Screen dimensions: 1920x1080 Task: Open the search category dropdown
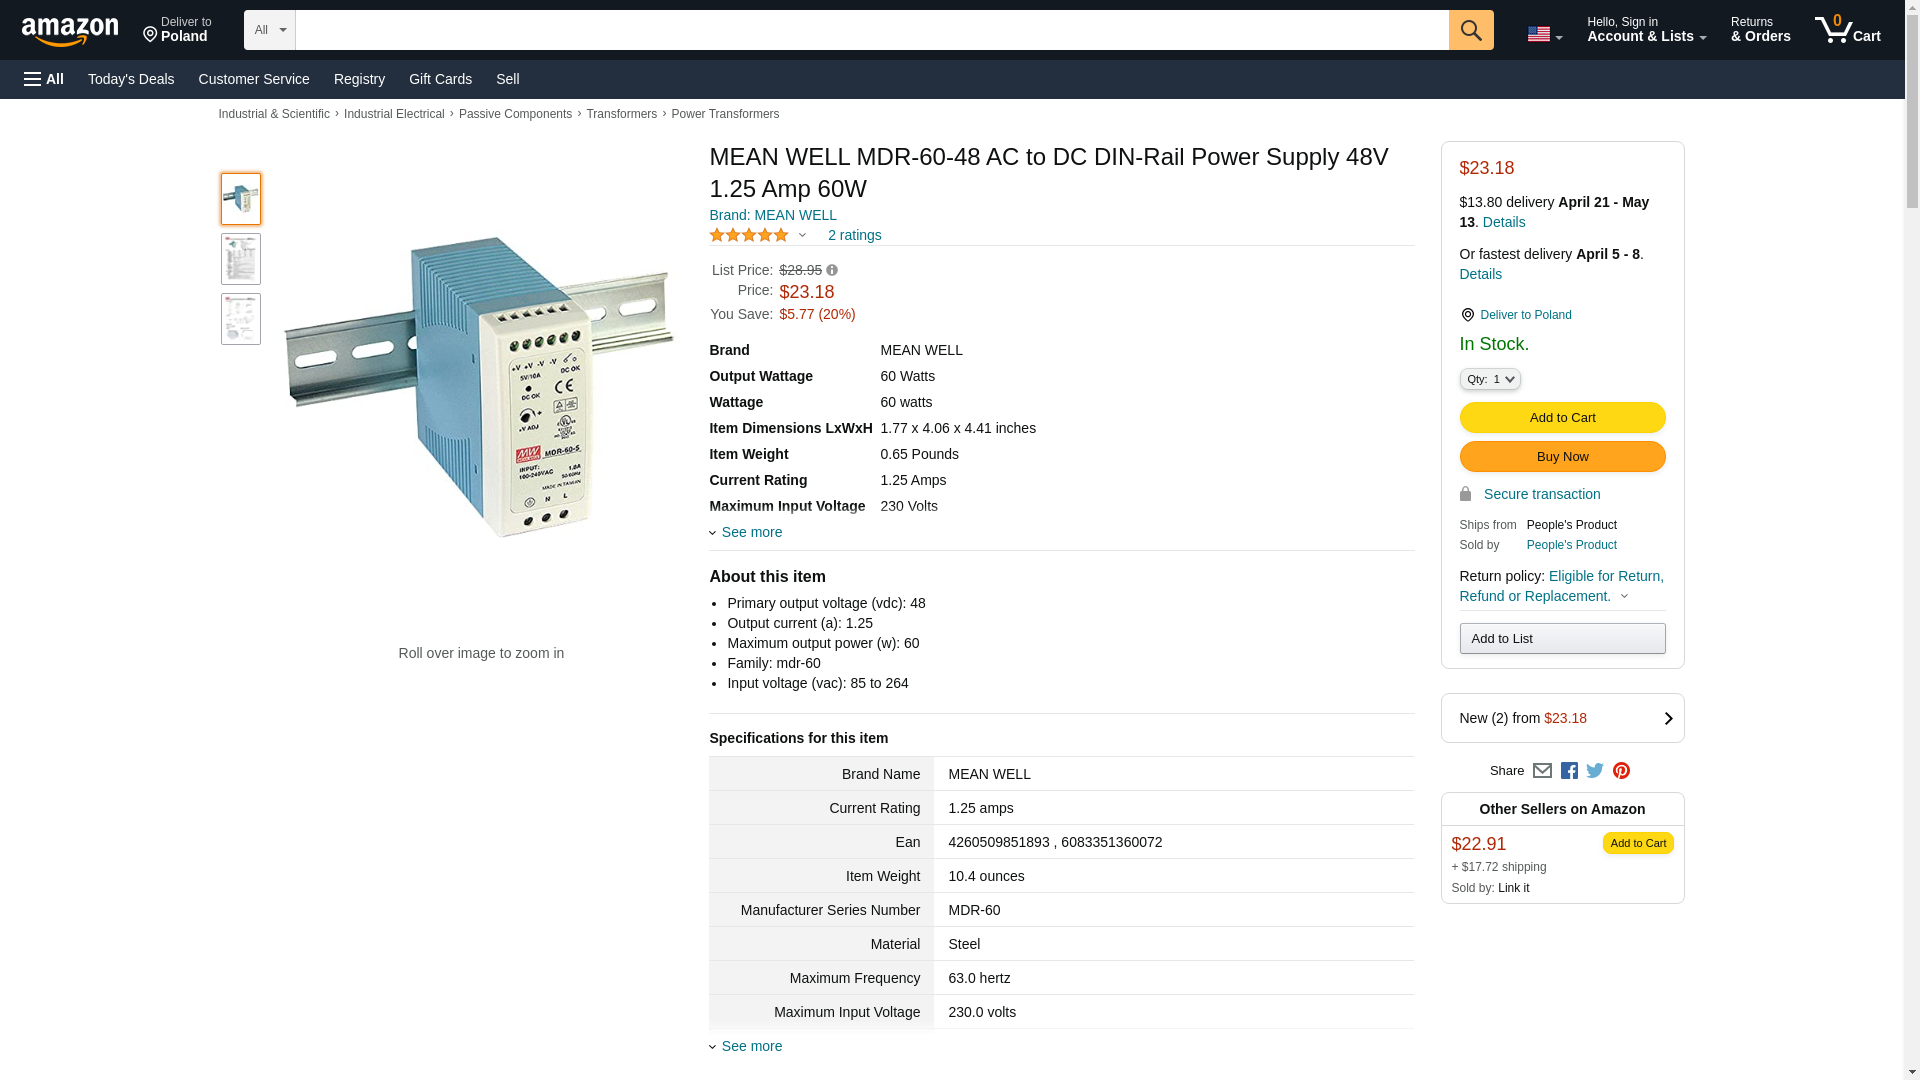269,30
